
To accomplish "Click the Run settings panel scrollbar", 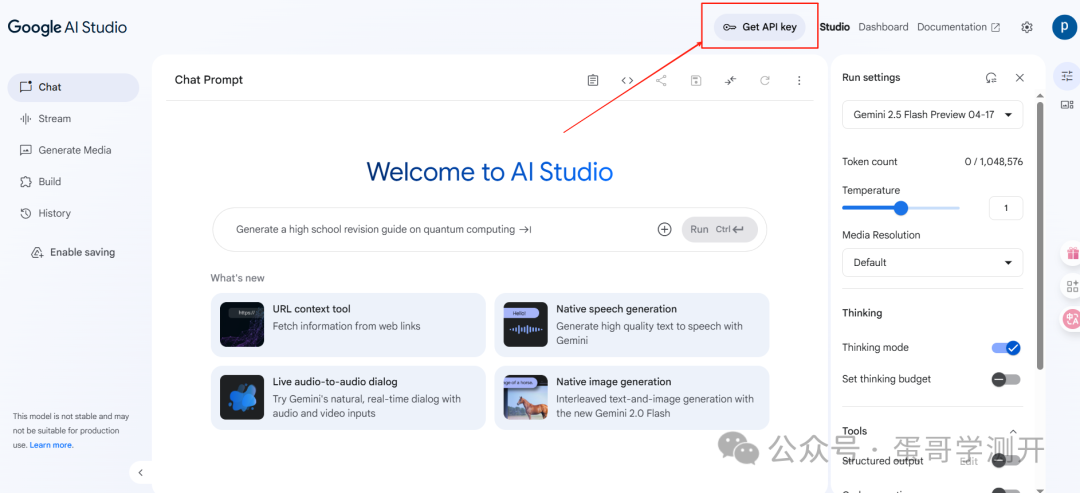I will coord(1040,234).
